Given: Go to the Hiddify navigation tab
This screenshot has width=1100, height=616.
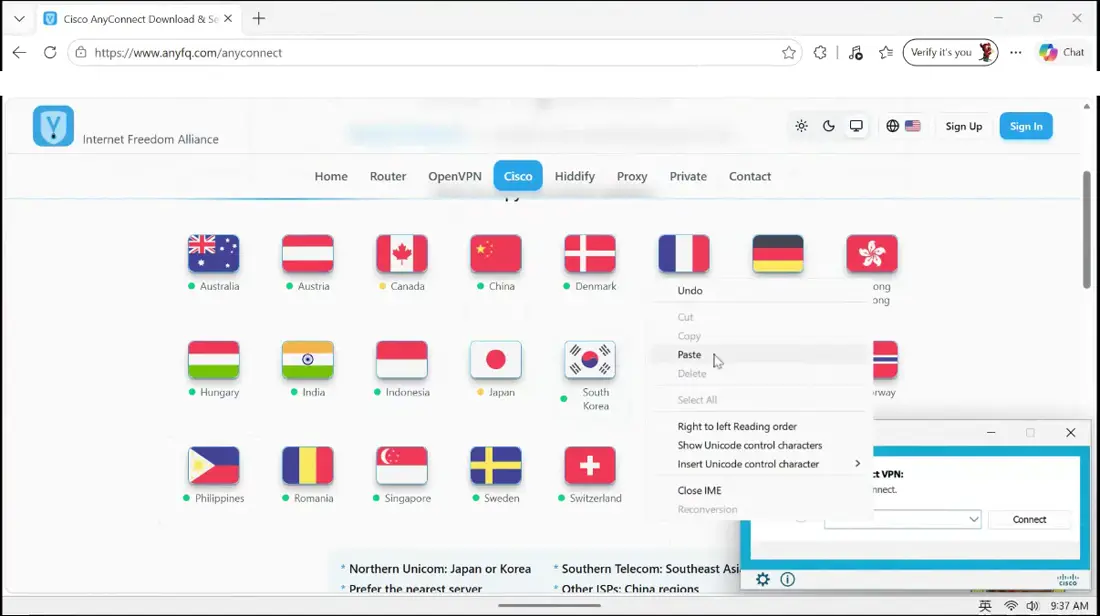Looking at the screenshot, I should point(575,176).
